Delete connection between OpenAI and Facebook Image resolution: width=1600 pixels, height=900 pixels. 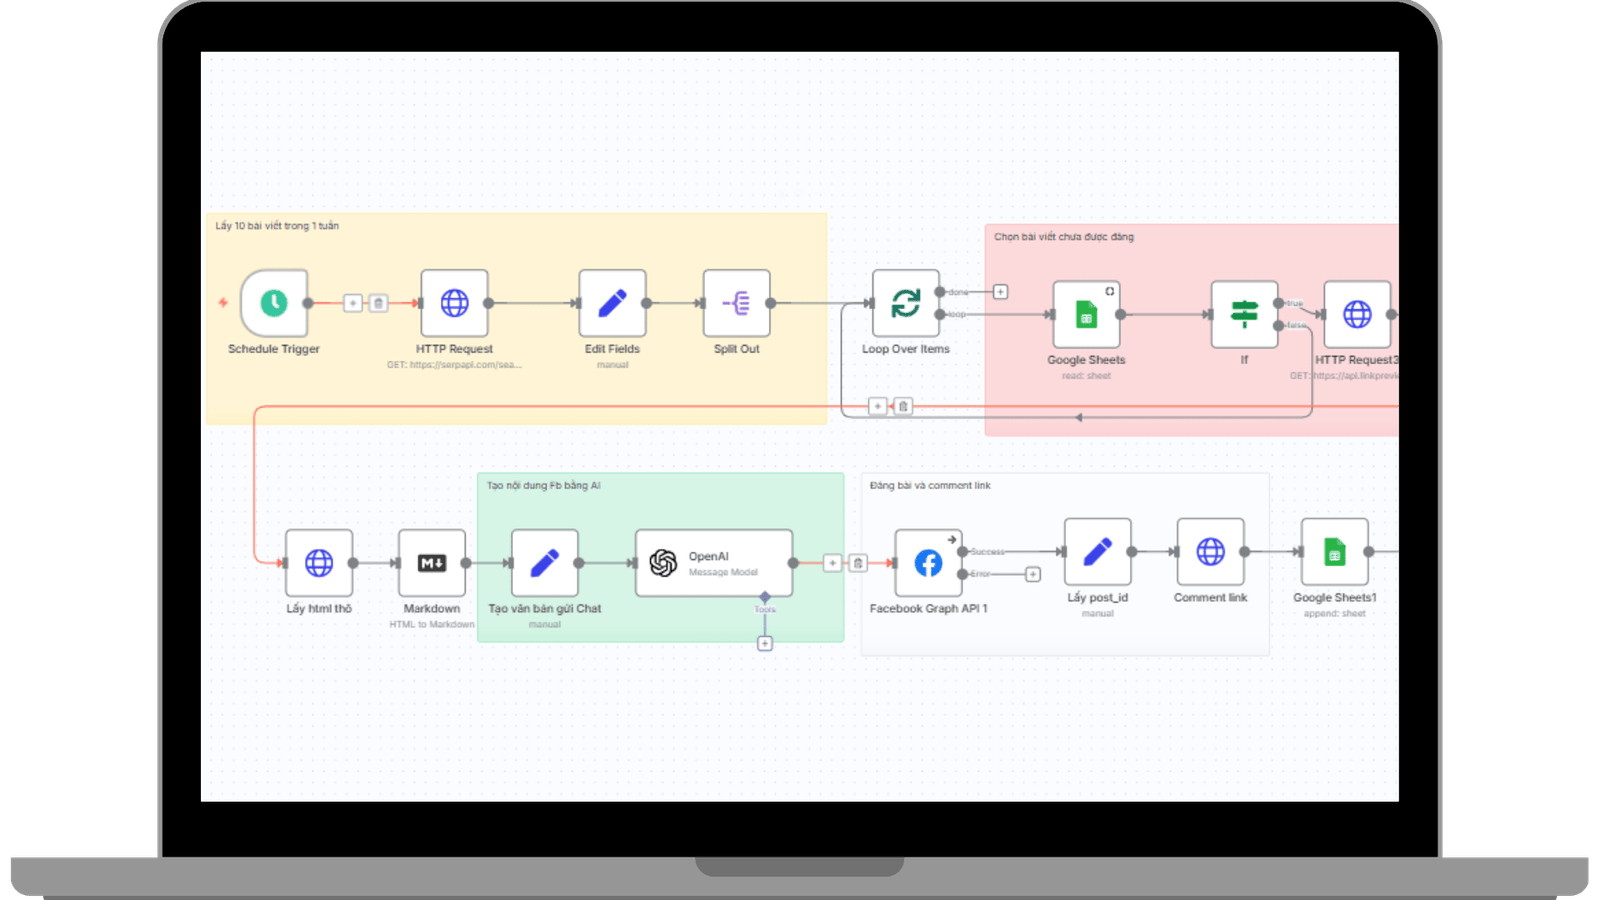858,563
